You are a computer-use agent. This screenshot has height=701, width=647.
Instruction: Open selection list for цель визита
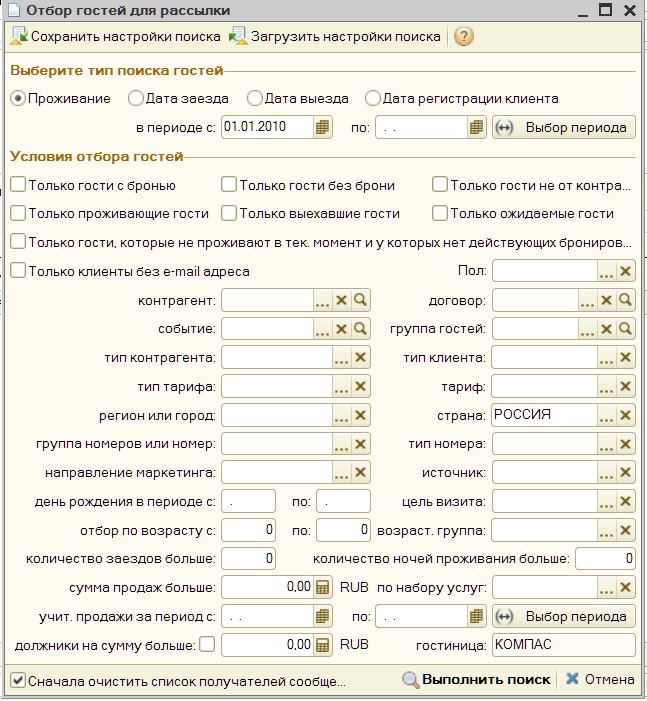606,502
